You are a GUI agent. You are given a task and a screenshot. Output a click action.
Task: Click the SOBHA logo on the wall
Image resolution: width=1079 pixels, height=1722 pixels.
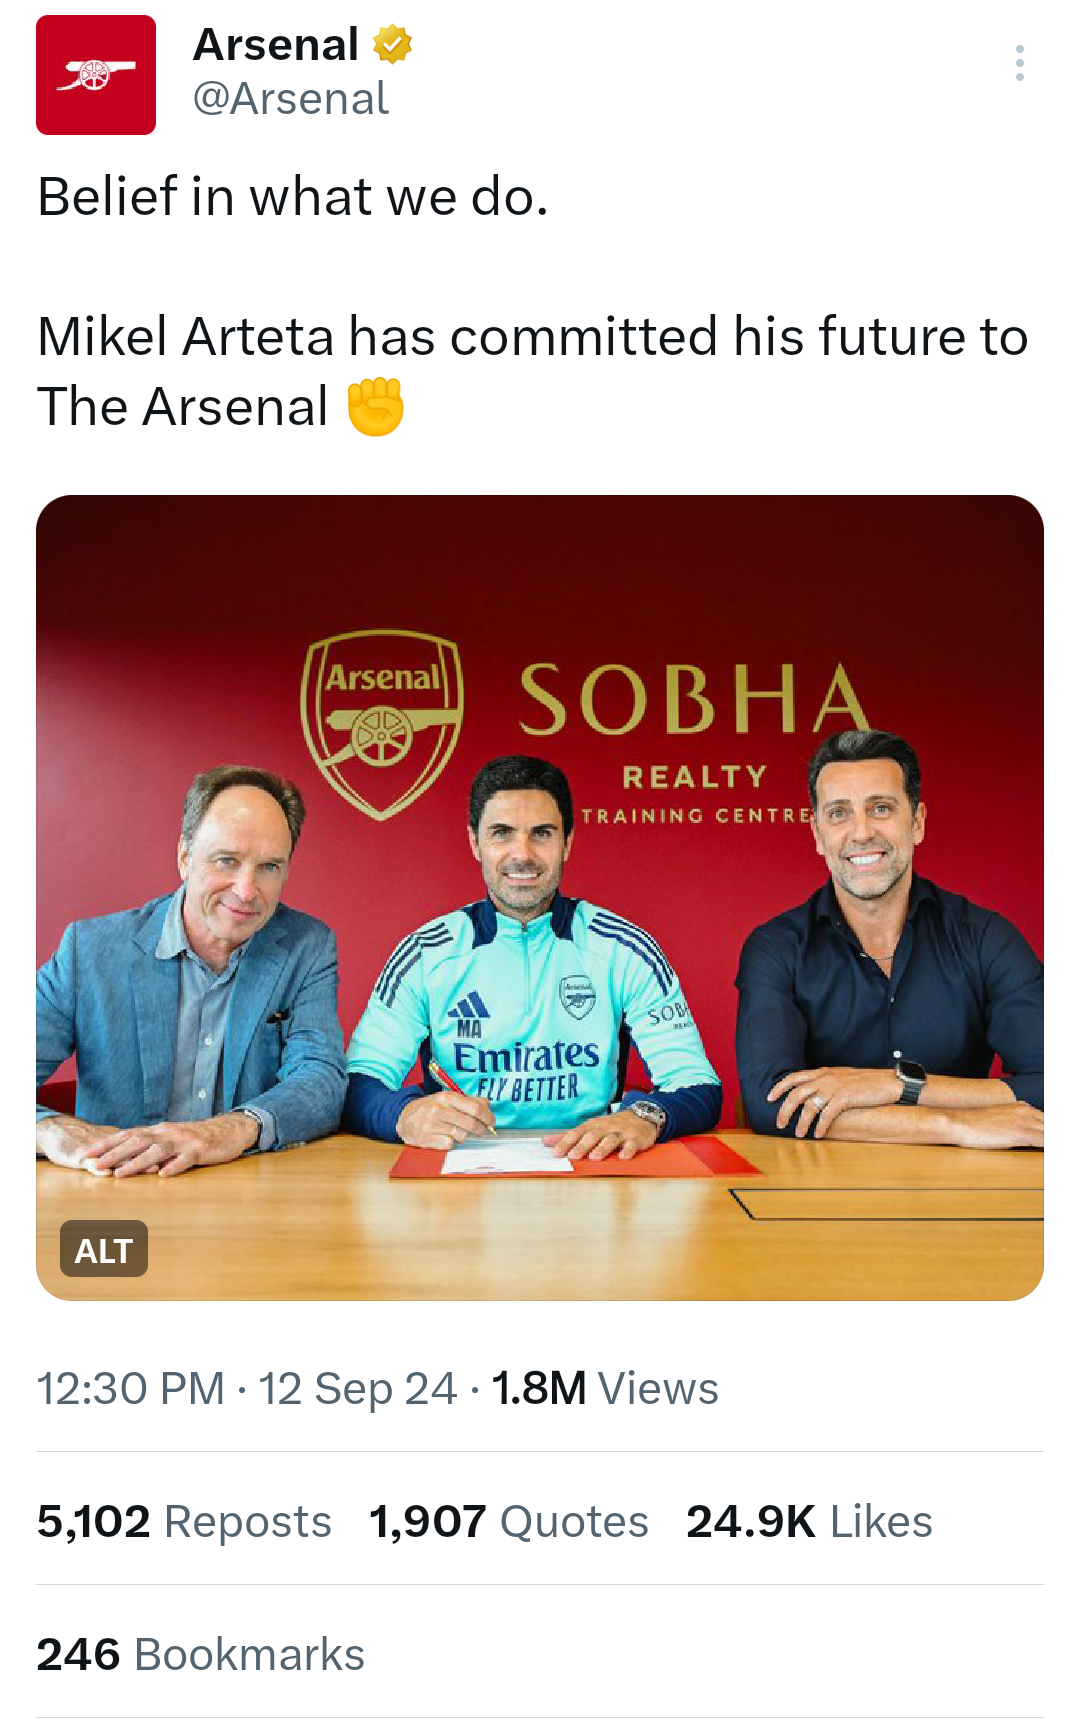click(x=693, y=700)
